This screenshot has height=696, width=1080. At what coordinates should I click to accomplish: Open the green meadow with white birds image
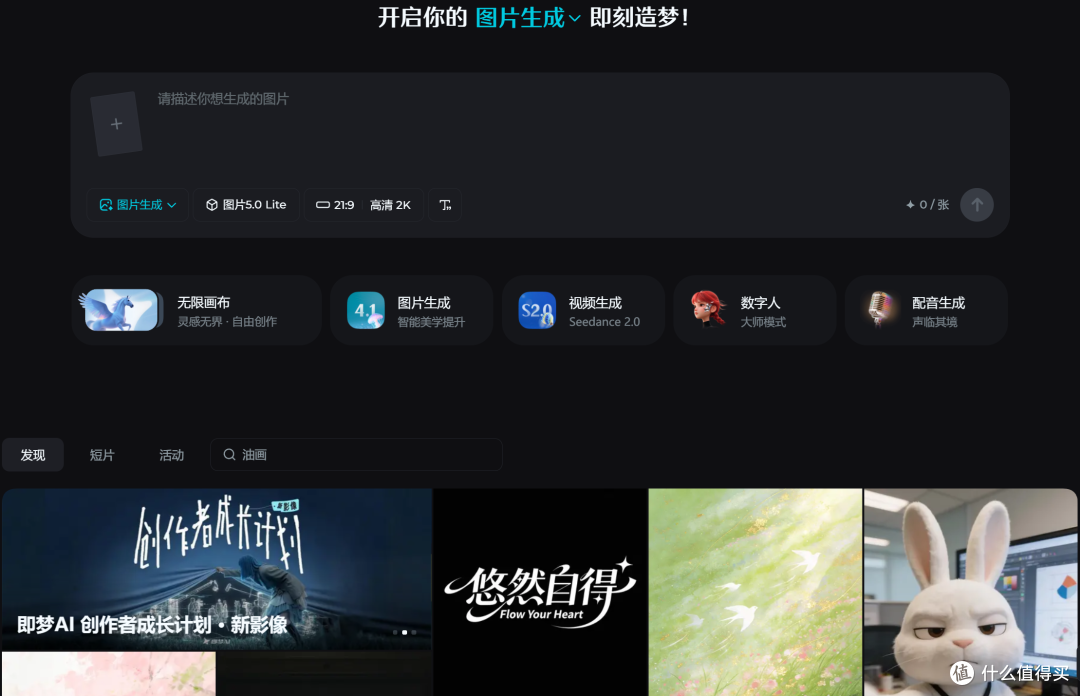tap(755, 592)
